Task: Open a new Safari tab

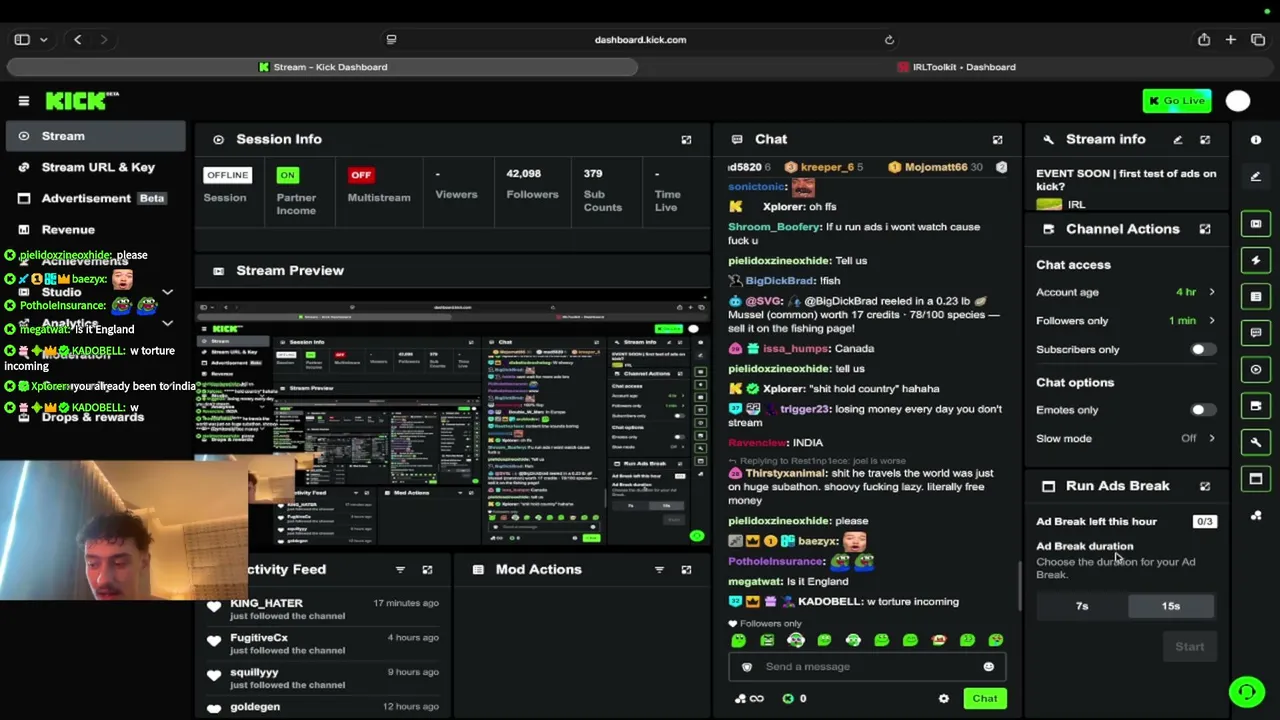Action: tap(1231, 40)
